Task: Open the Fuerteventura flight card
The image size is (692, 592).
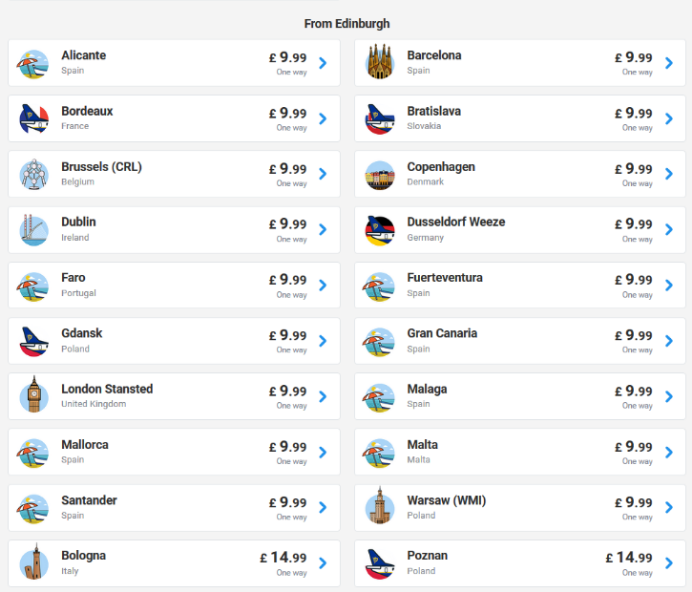Action: click(x=520, y=285)
